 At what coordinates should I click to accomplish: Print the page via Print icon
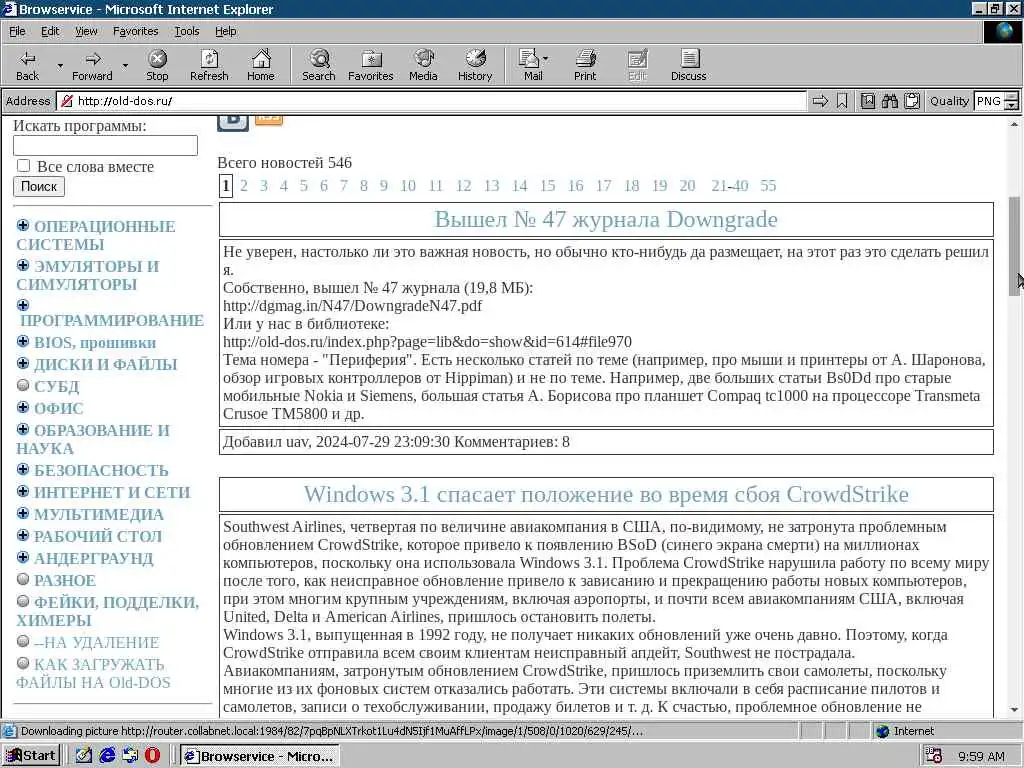click(585, 65)
